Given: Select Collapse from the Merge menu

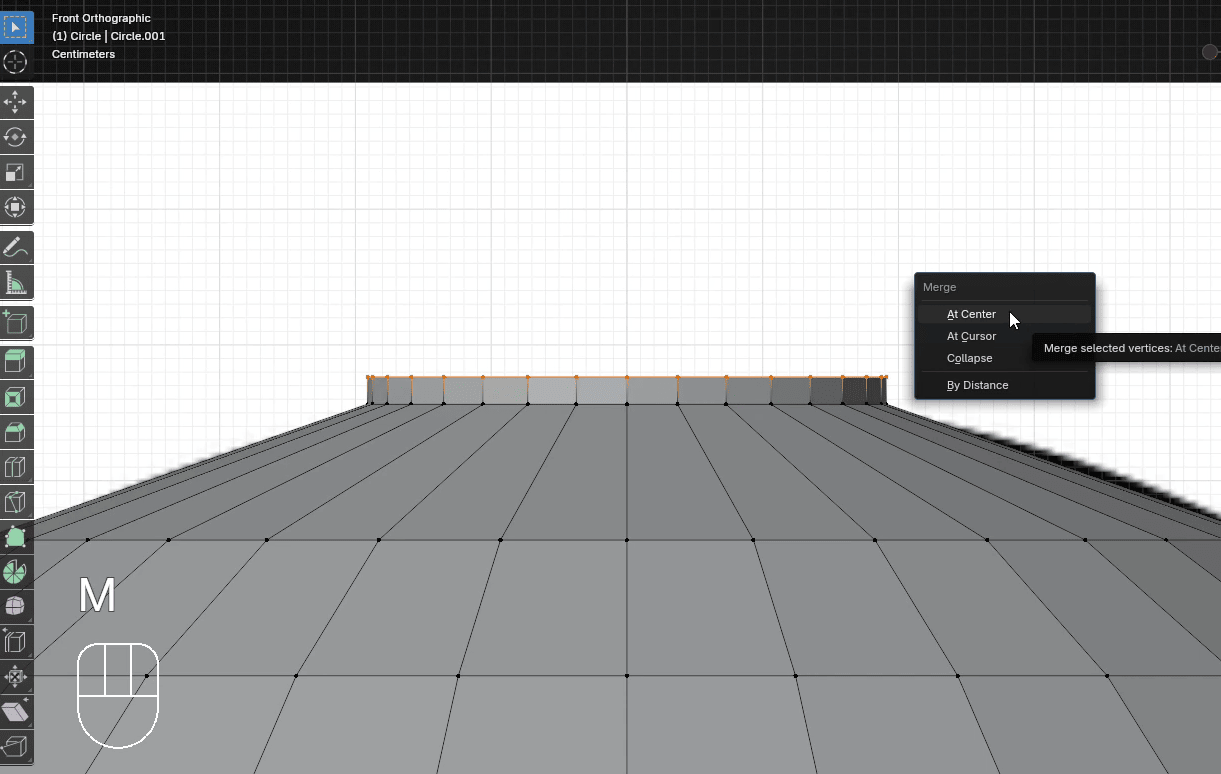Looking at the screenshot, I should [x=969, y=358].
